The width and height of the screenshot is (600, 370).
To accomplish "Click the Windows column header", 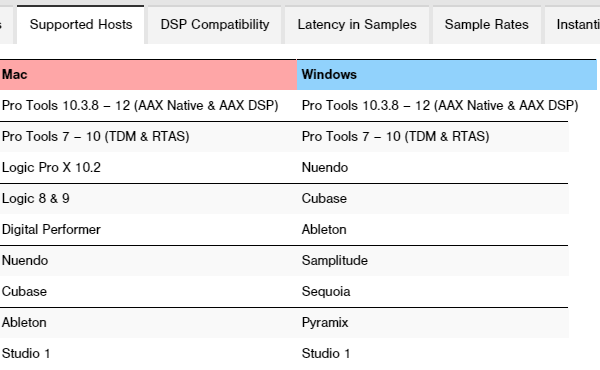I will 447,75.
